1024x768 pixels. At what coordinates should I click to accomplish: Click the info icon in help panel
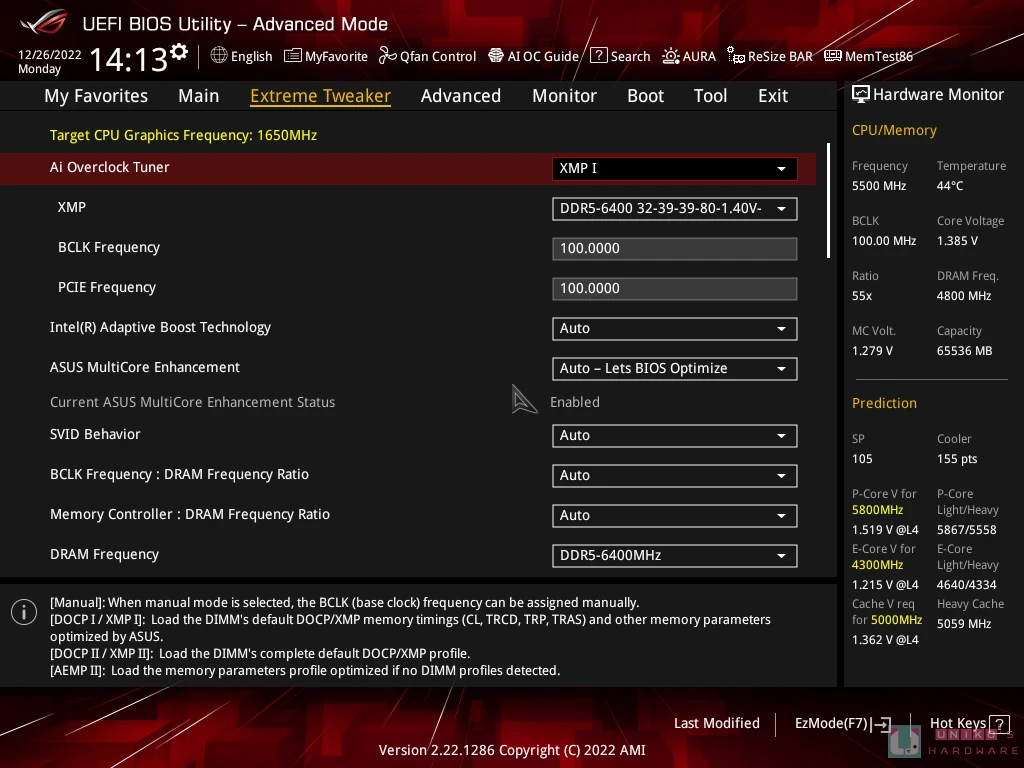pyautogui.click(x=24, y=612)
